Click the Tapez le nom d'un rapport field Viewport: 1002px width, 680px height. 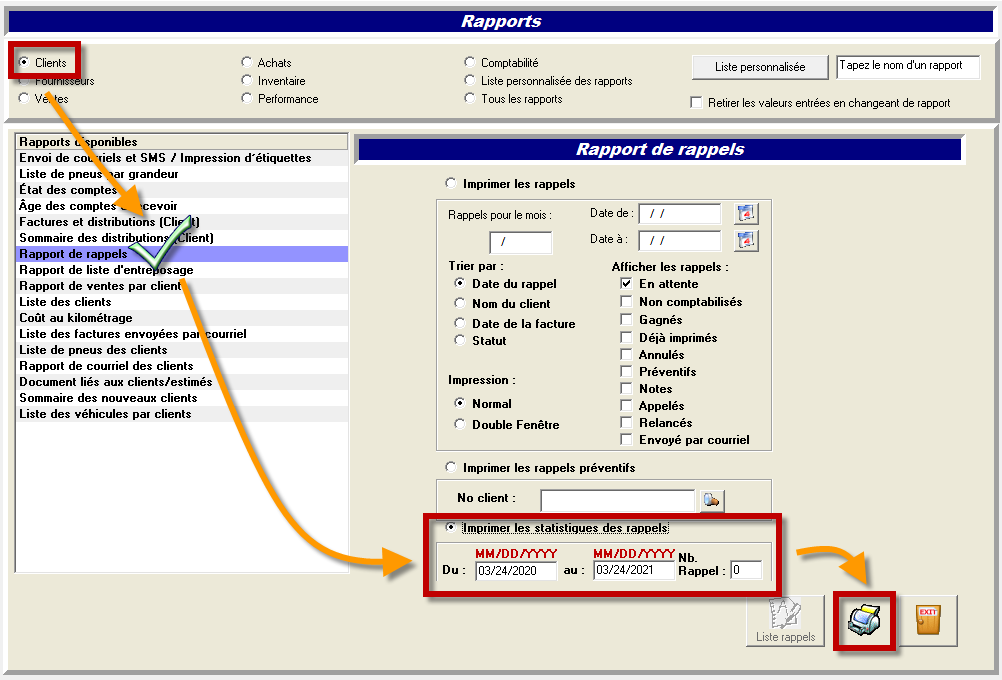pos(907,66)
